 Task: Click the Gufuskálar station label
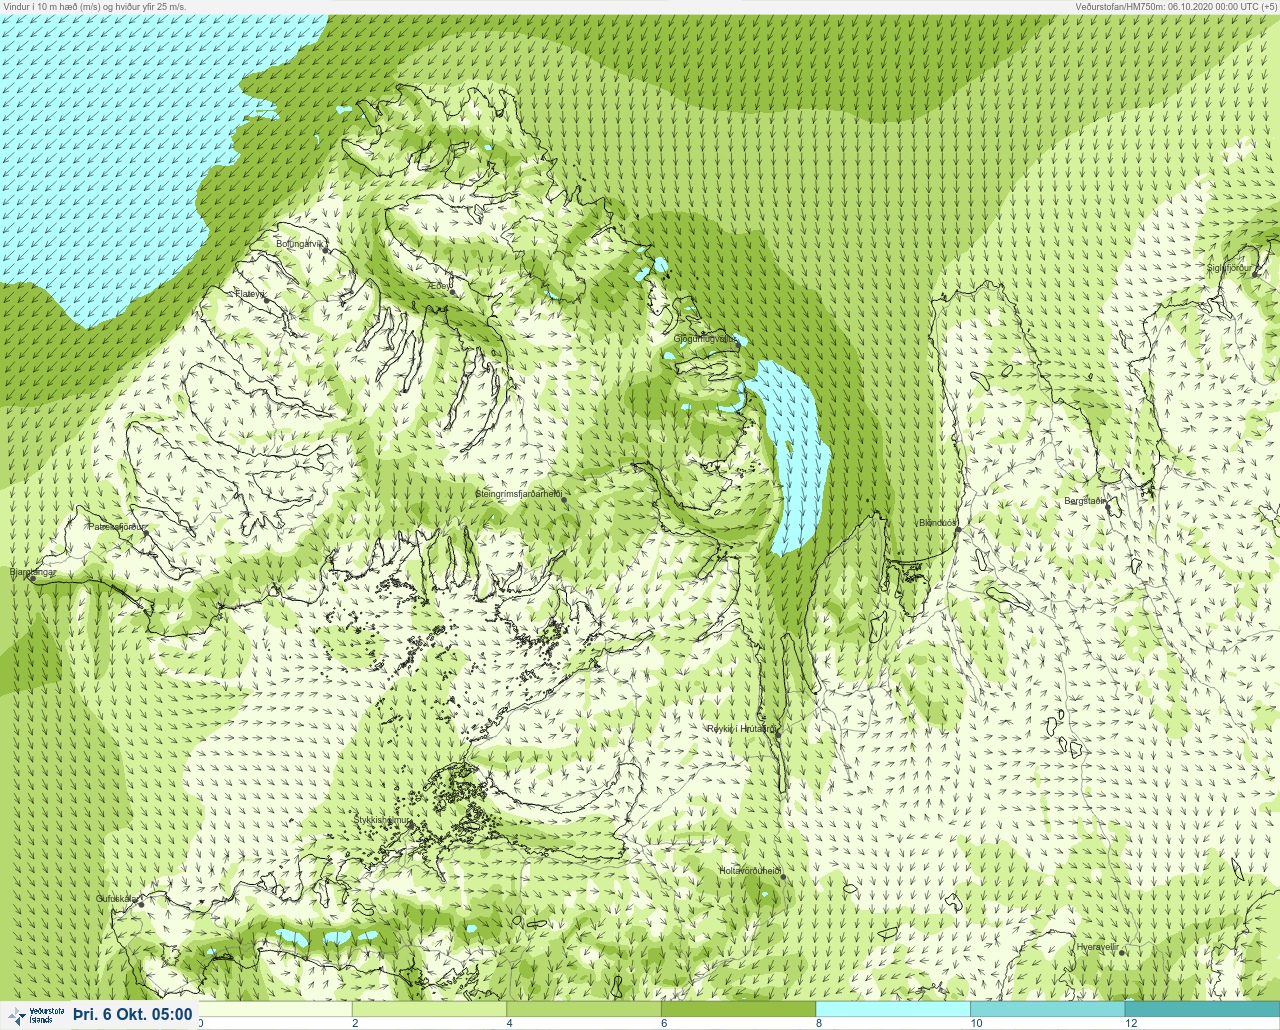[116, 899]
